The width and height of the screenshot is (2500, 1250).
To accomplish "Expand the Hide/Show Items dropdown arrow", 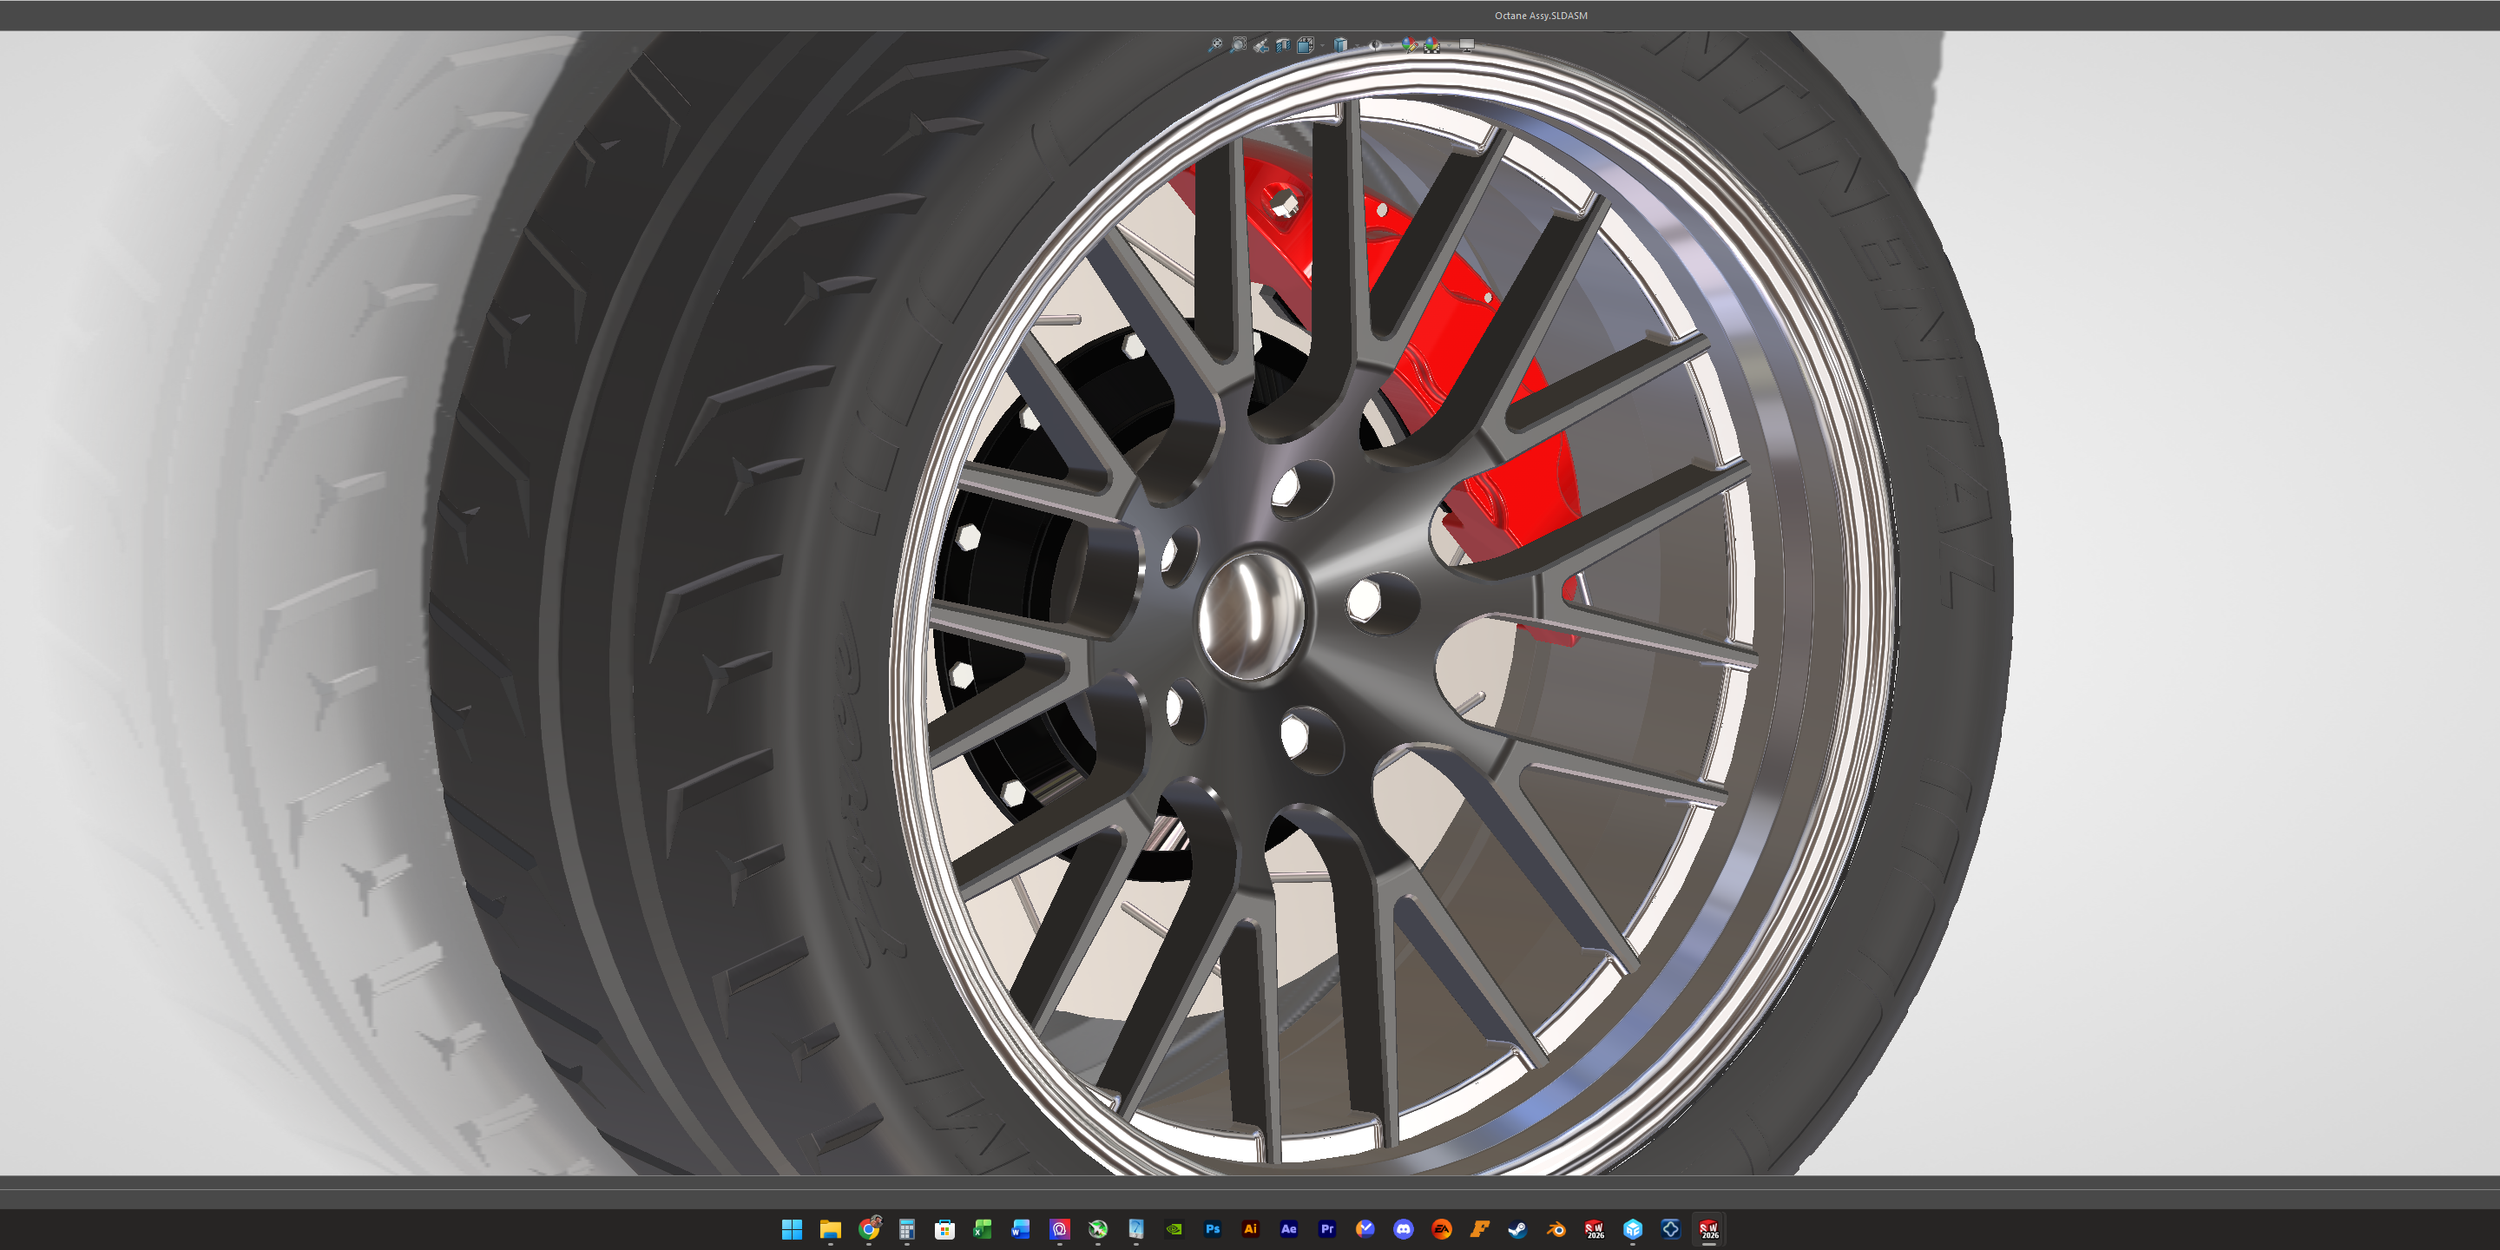I will (x=1392, y=45).
